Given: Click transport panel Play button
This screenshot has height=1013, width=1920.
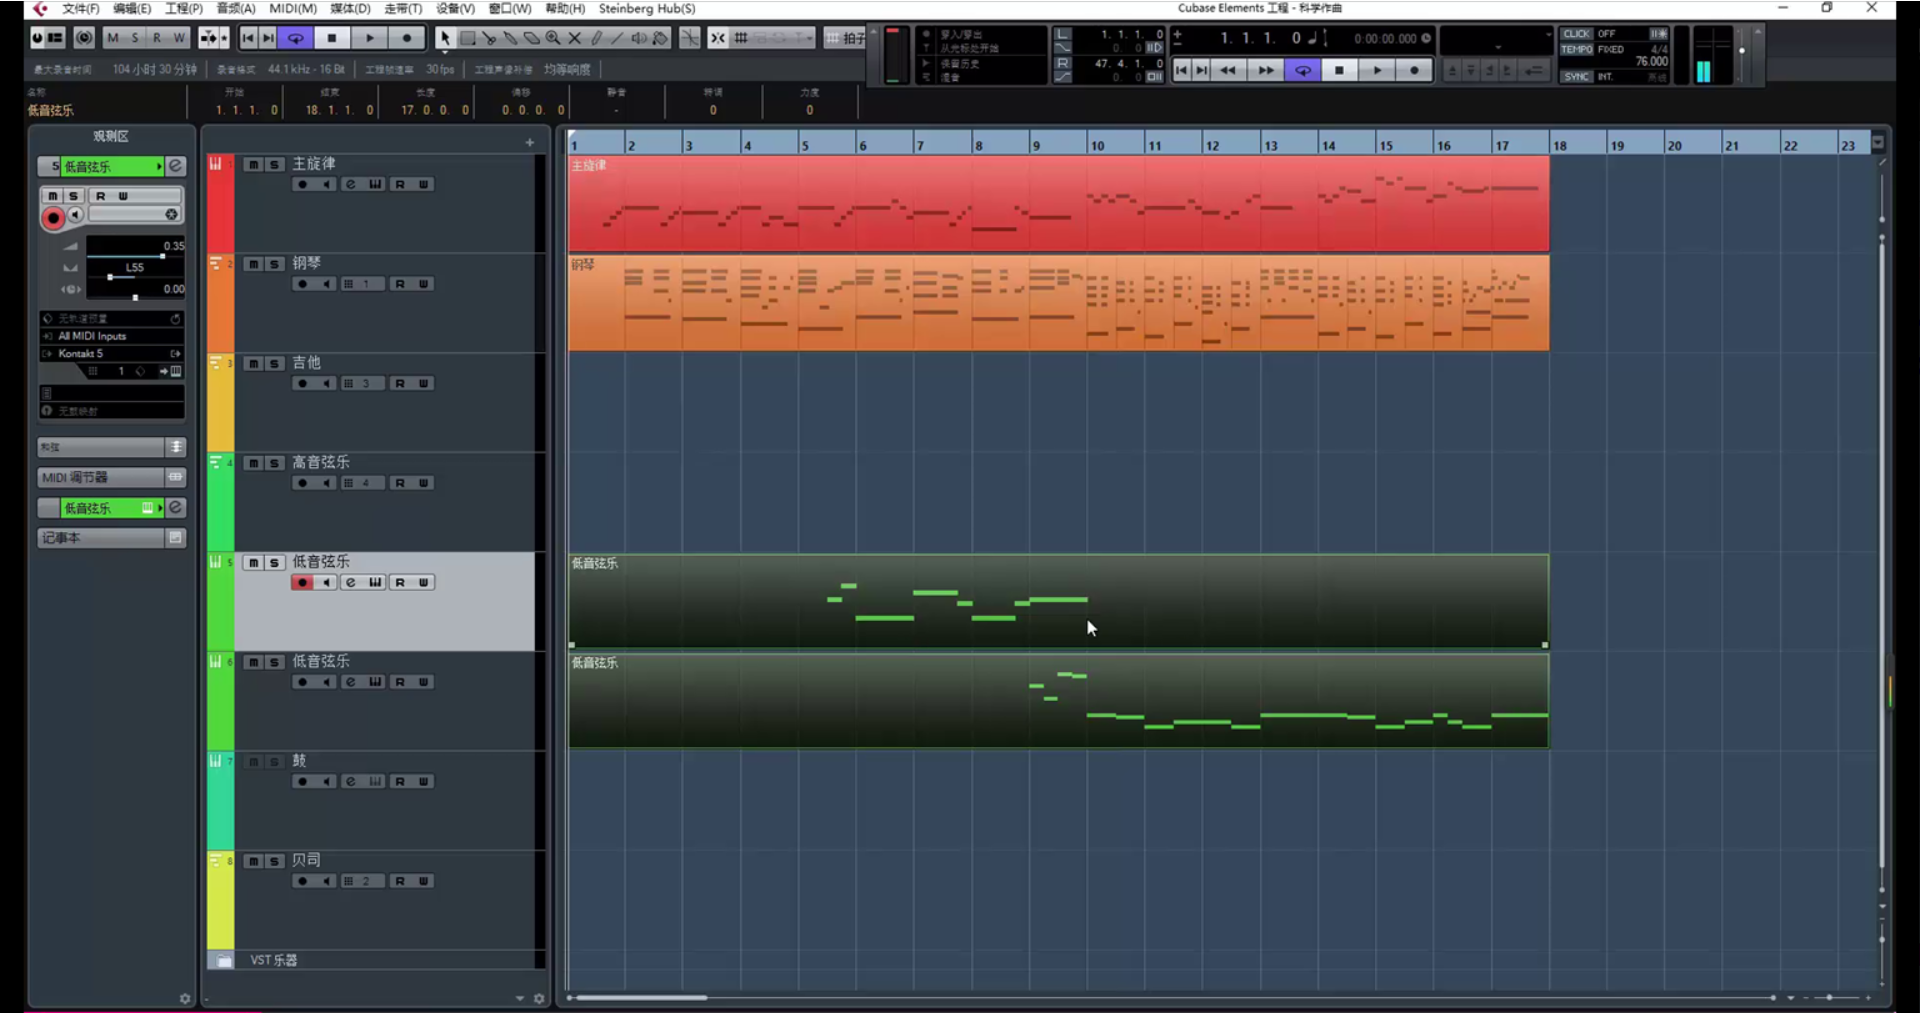Looking at the screenshot, I should [1377, 70].
